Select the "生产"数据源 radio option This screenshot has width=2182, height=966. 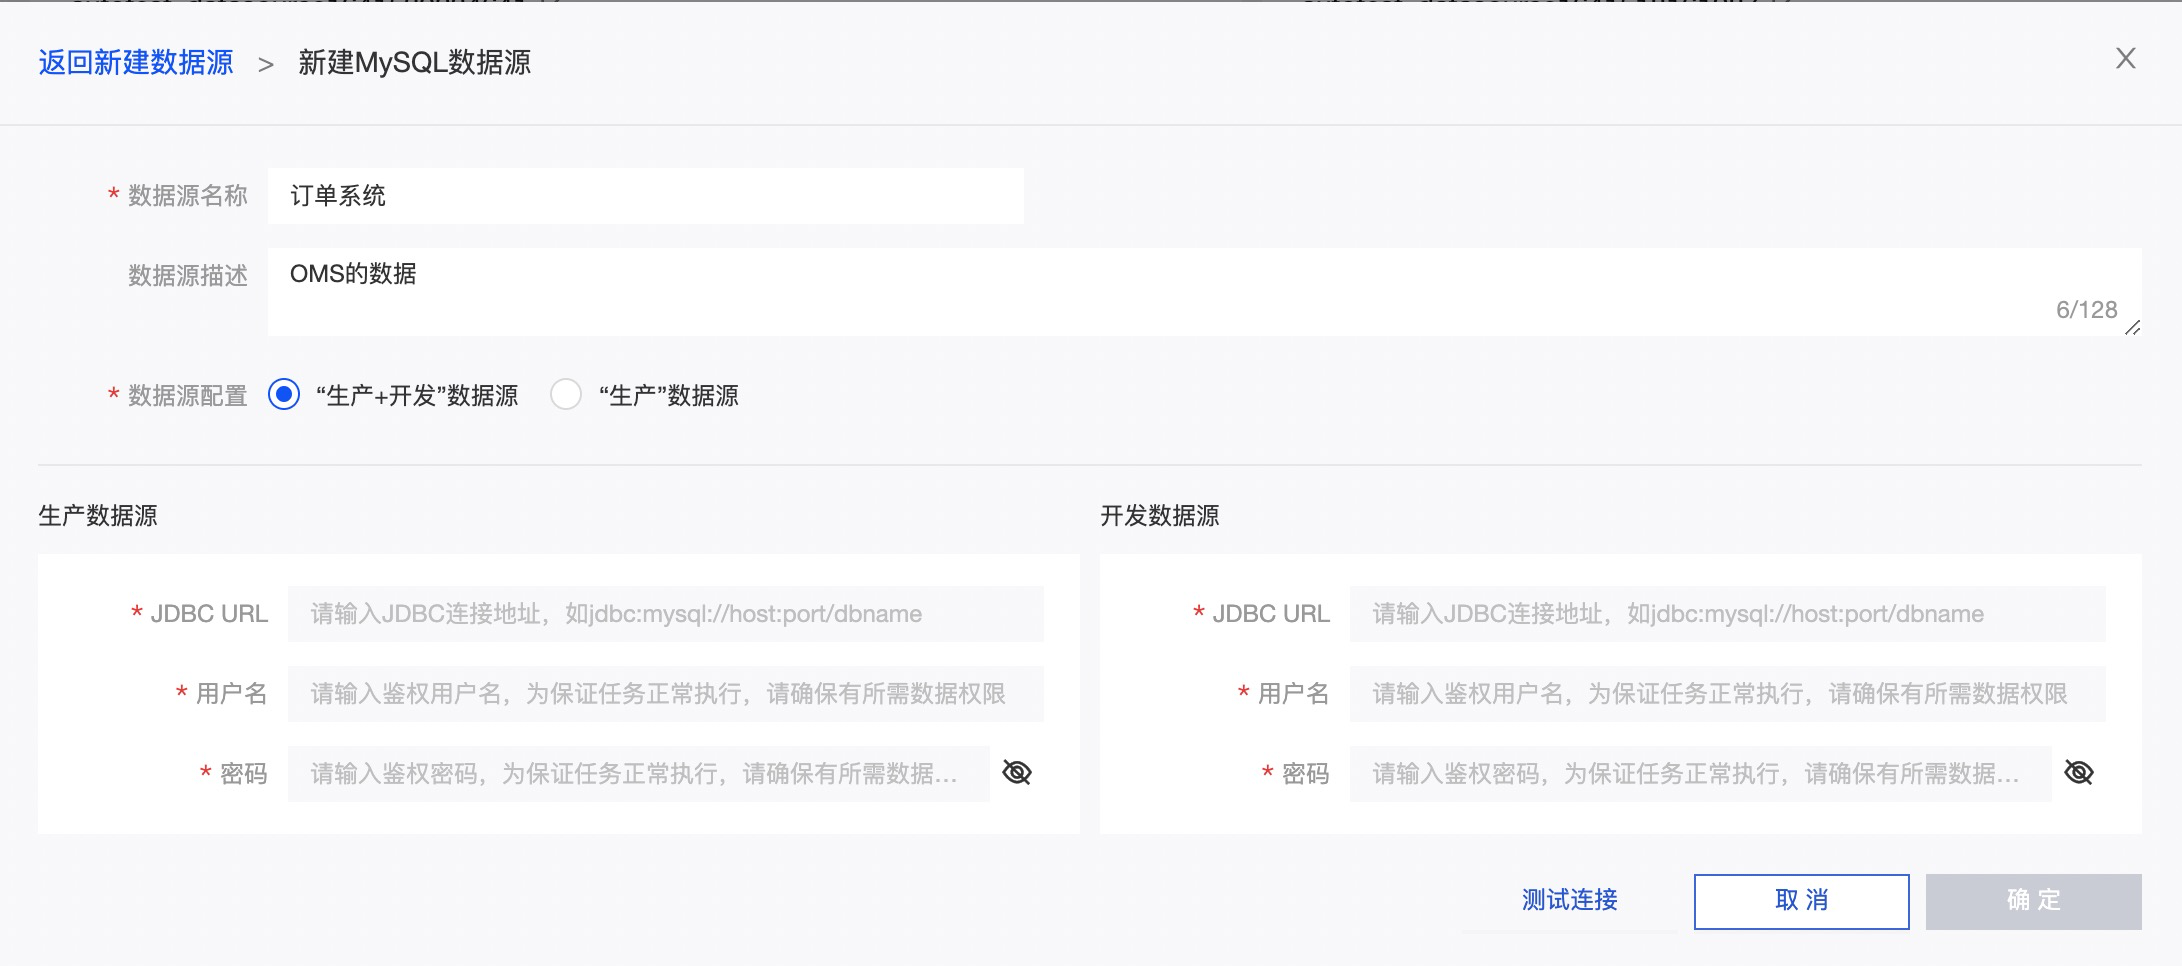click(566, 395)
